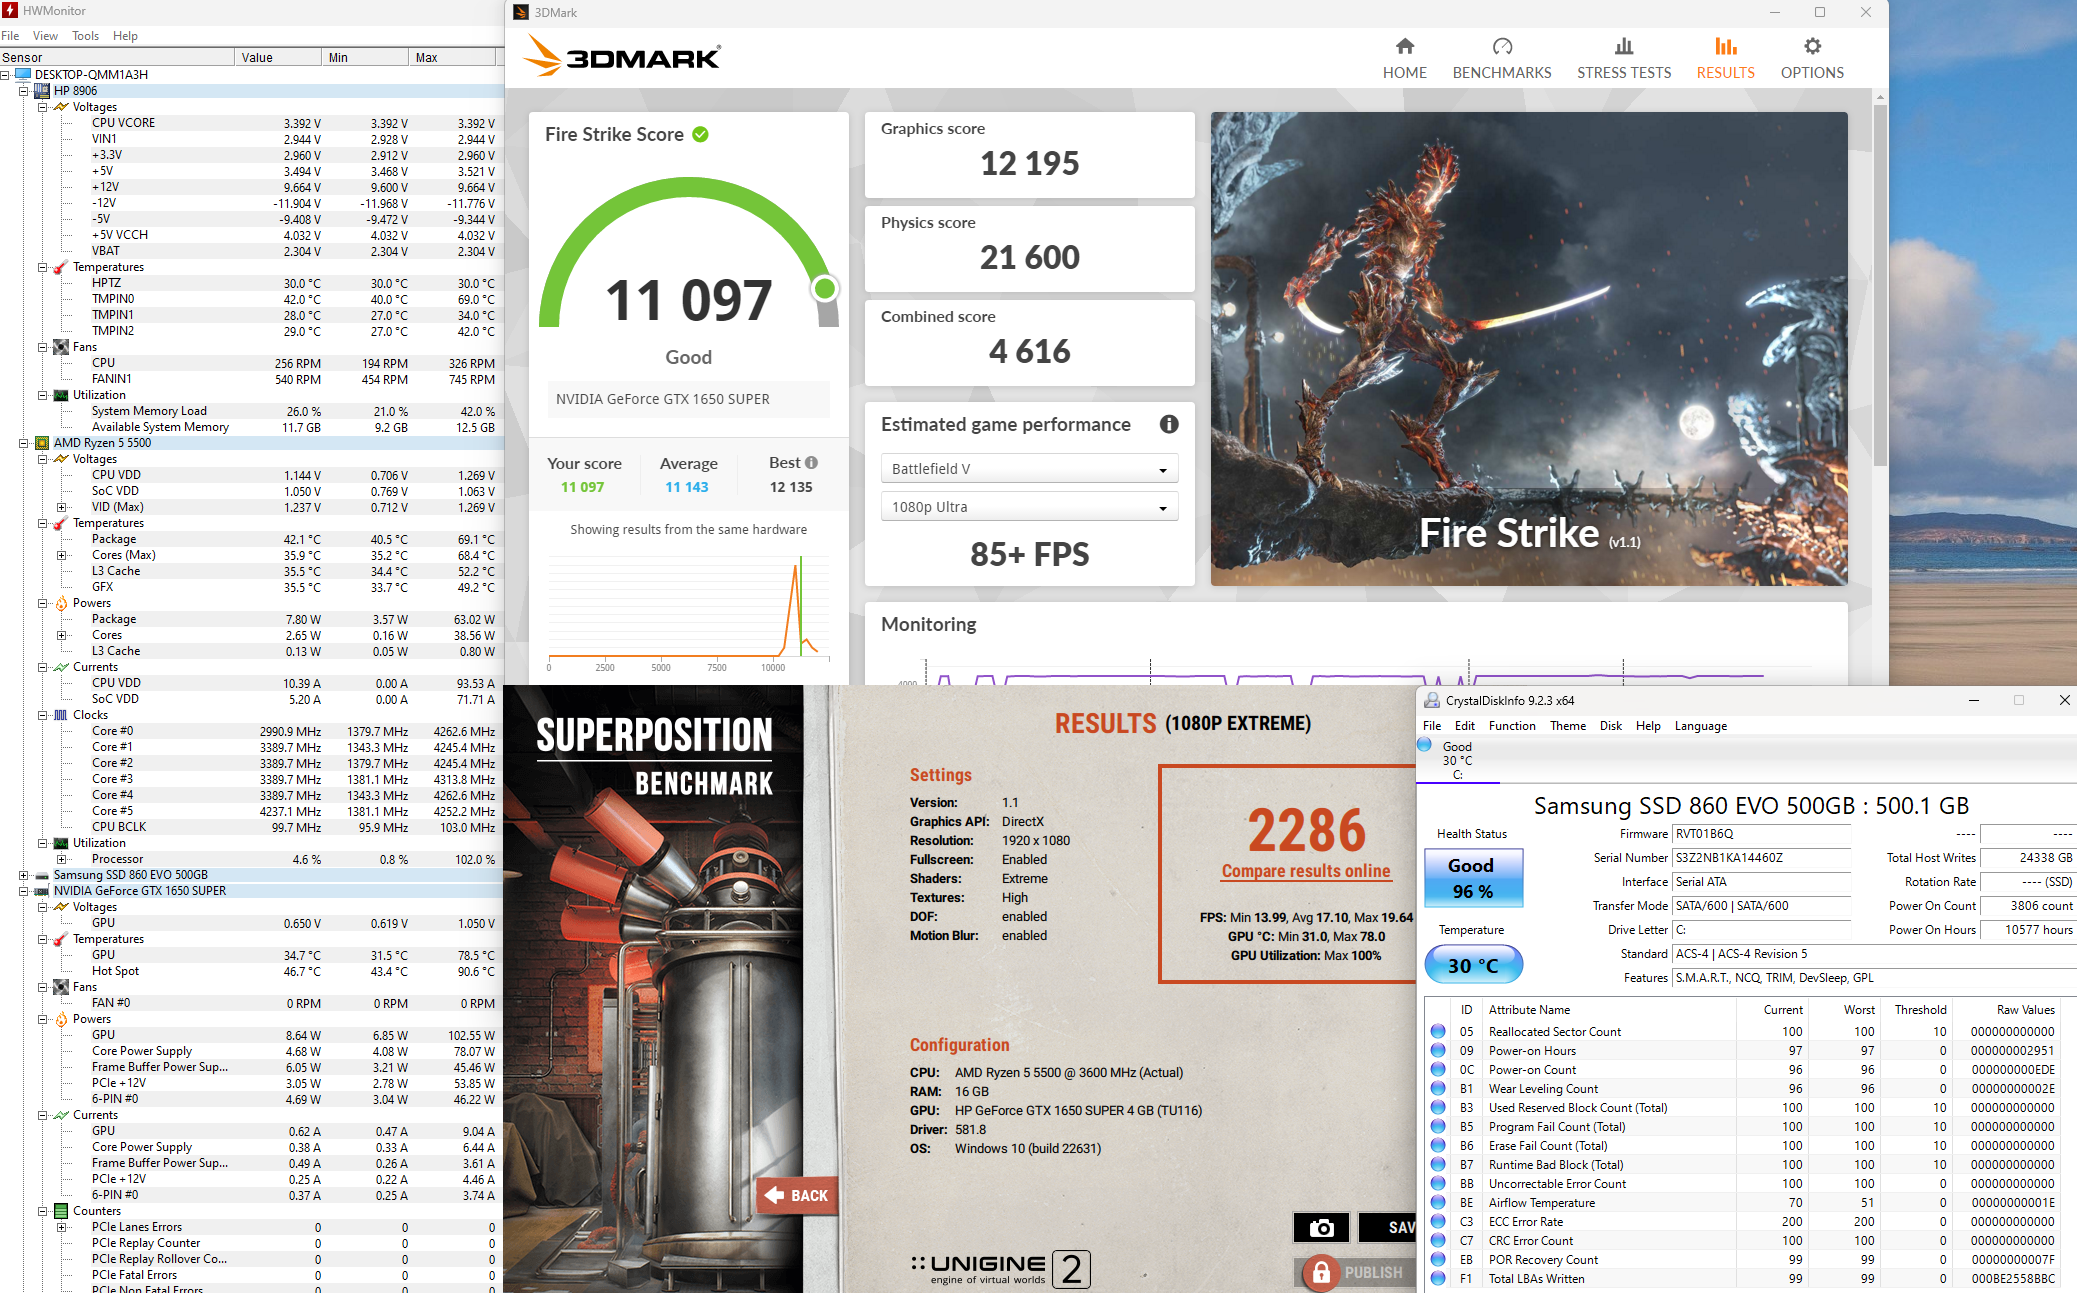
Task: Click the Good 96 % health status button
Action: point(1472,878)
